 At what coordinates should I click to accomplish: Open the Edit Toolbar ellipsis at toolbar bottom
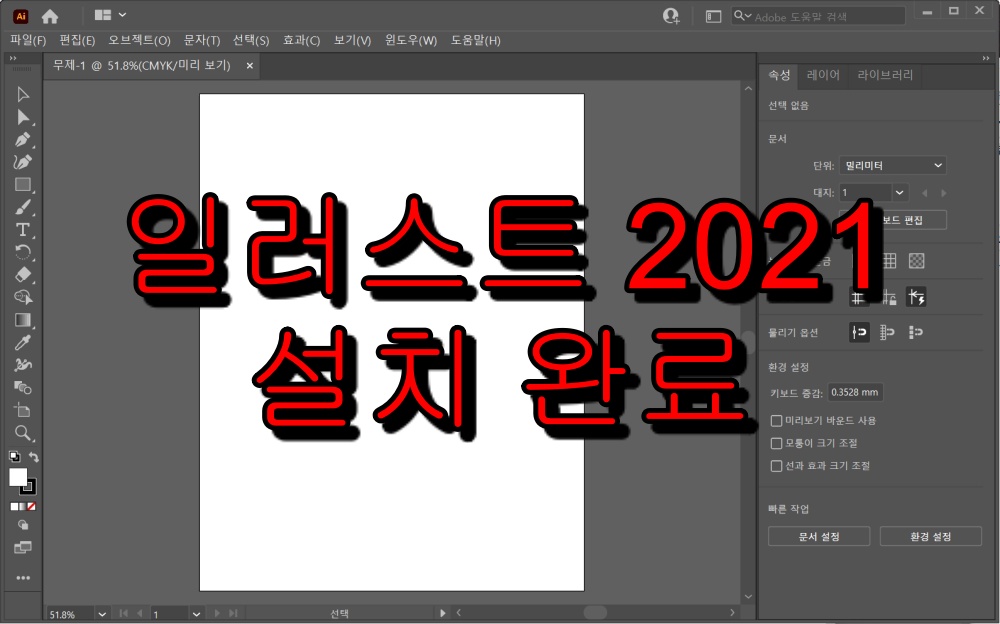pos(22,578)
